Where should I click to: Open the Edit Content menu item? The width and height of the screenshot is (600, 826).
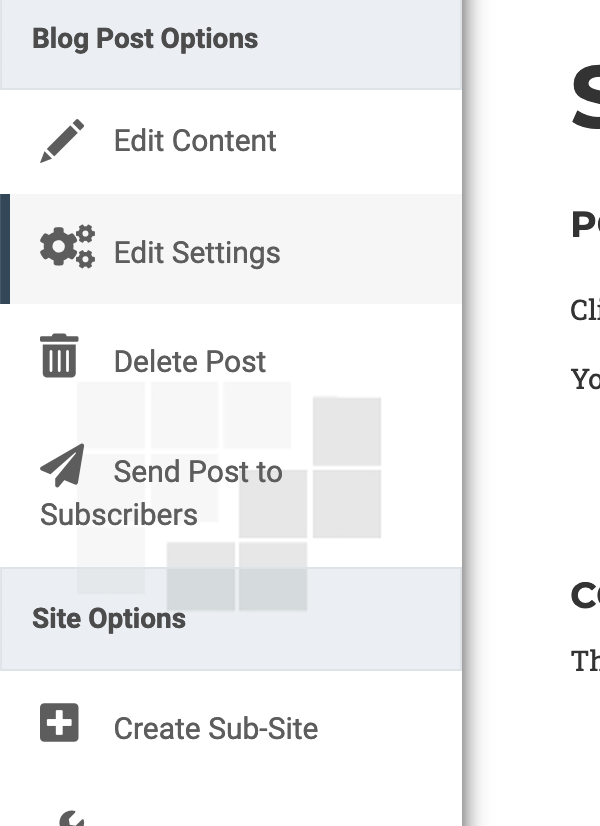point(195,141)
